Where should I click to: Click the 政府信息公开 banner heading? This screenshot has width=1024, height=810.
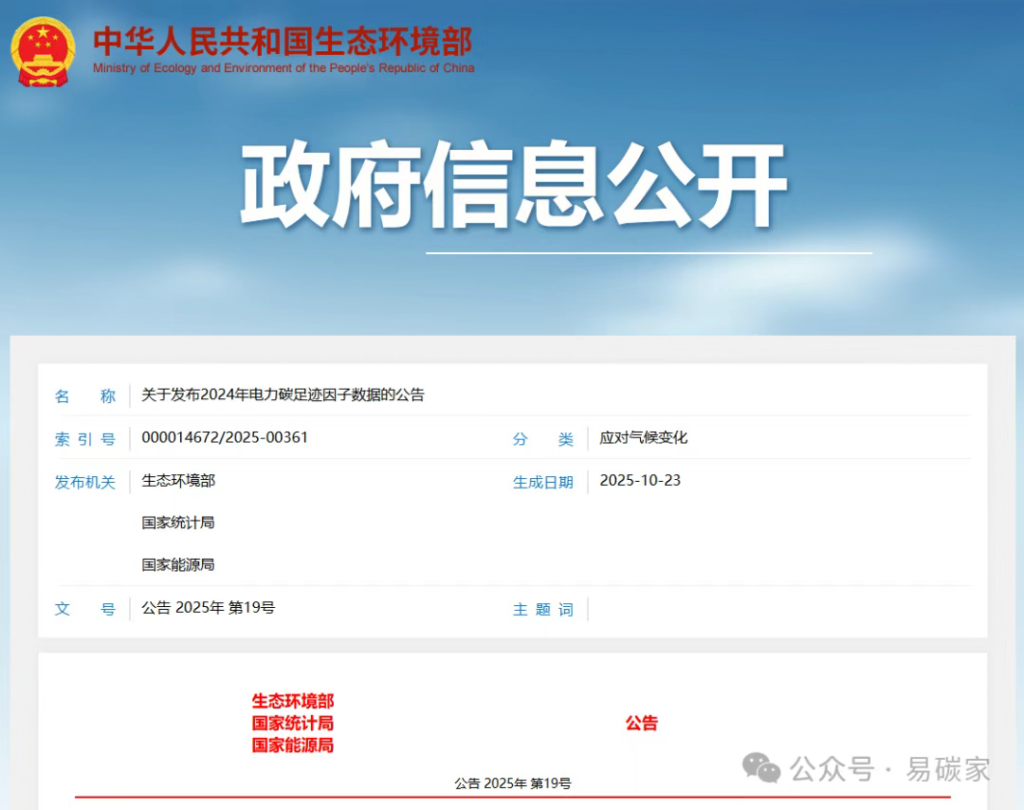point(513,188)
